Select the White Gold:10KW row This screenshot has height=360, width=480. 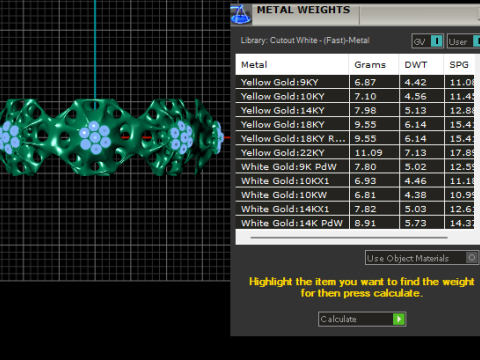pos(355,195)
